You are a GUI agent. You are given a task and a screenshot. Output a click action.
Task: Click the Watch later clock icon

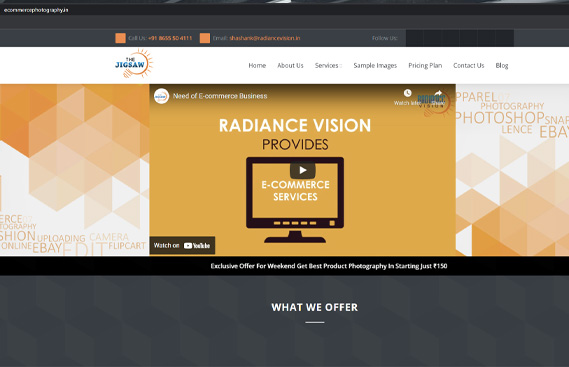coord(408,93)
